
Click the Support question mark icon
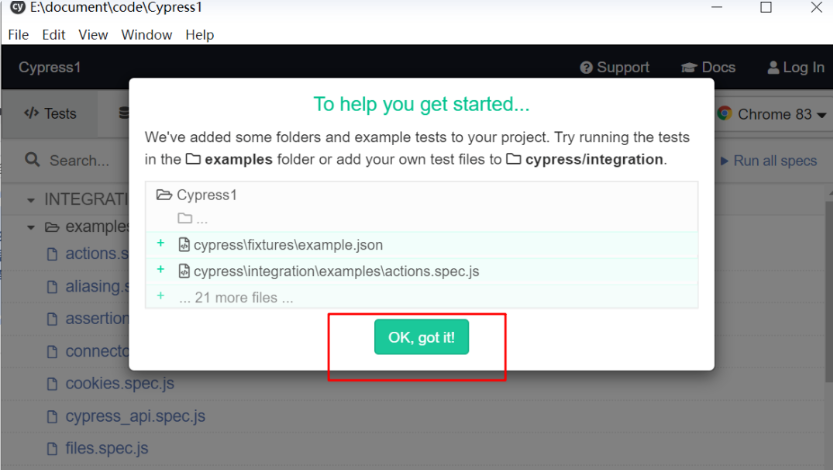click(x=586, y=67)
